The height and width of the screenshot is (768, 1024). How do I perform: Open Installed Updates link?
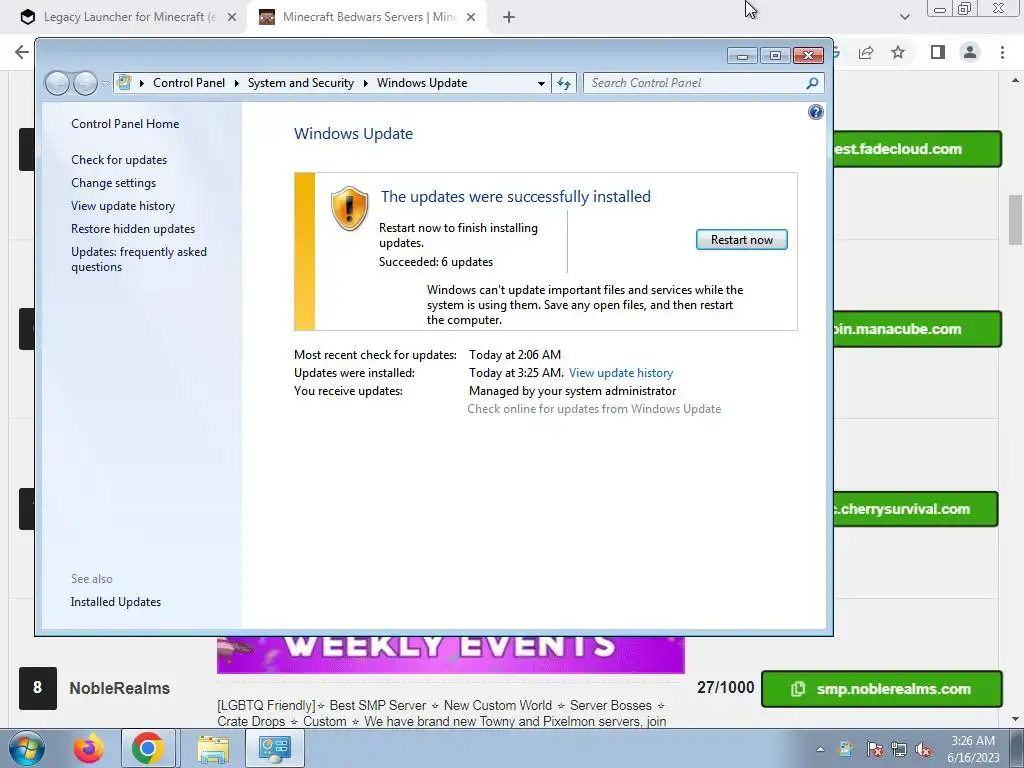pos(116,601)
